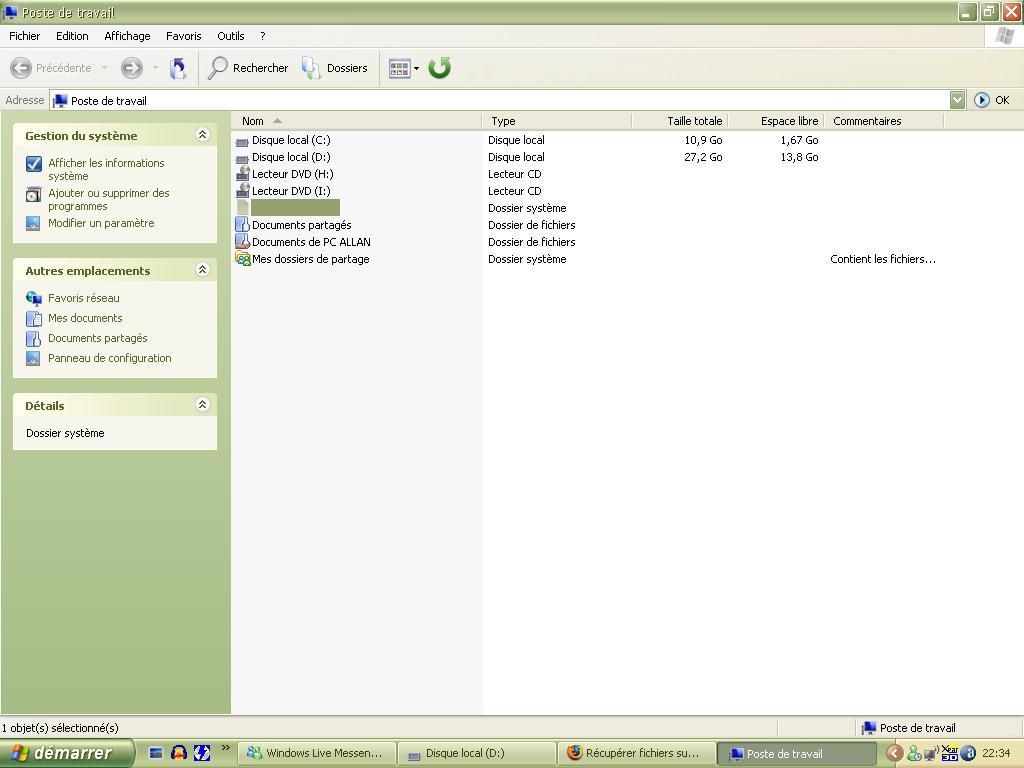Click the démarrer Start button
This screenshot has height=768, width=1024.
point(67,753)
